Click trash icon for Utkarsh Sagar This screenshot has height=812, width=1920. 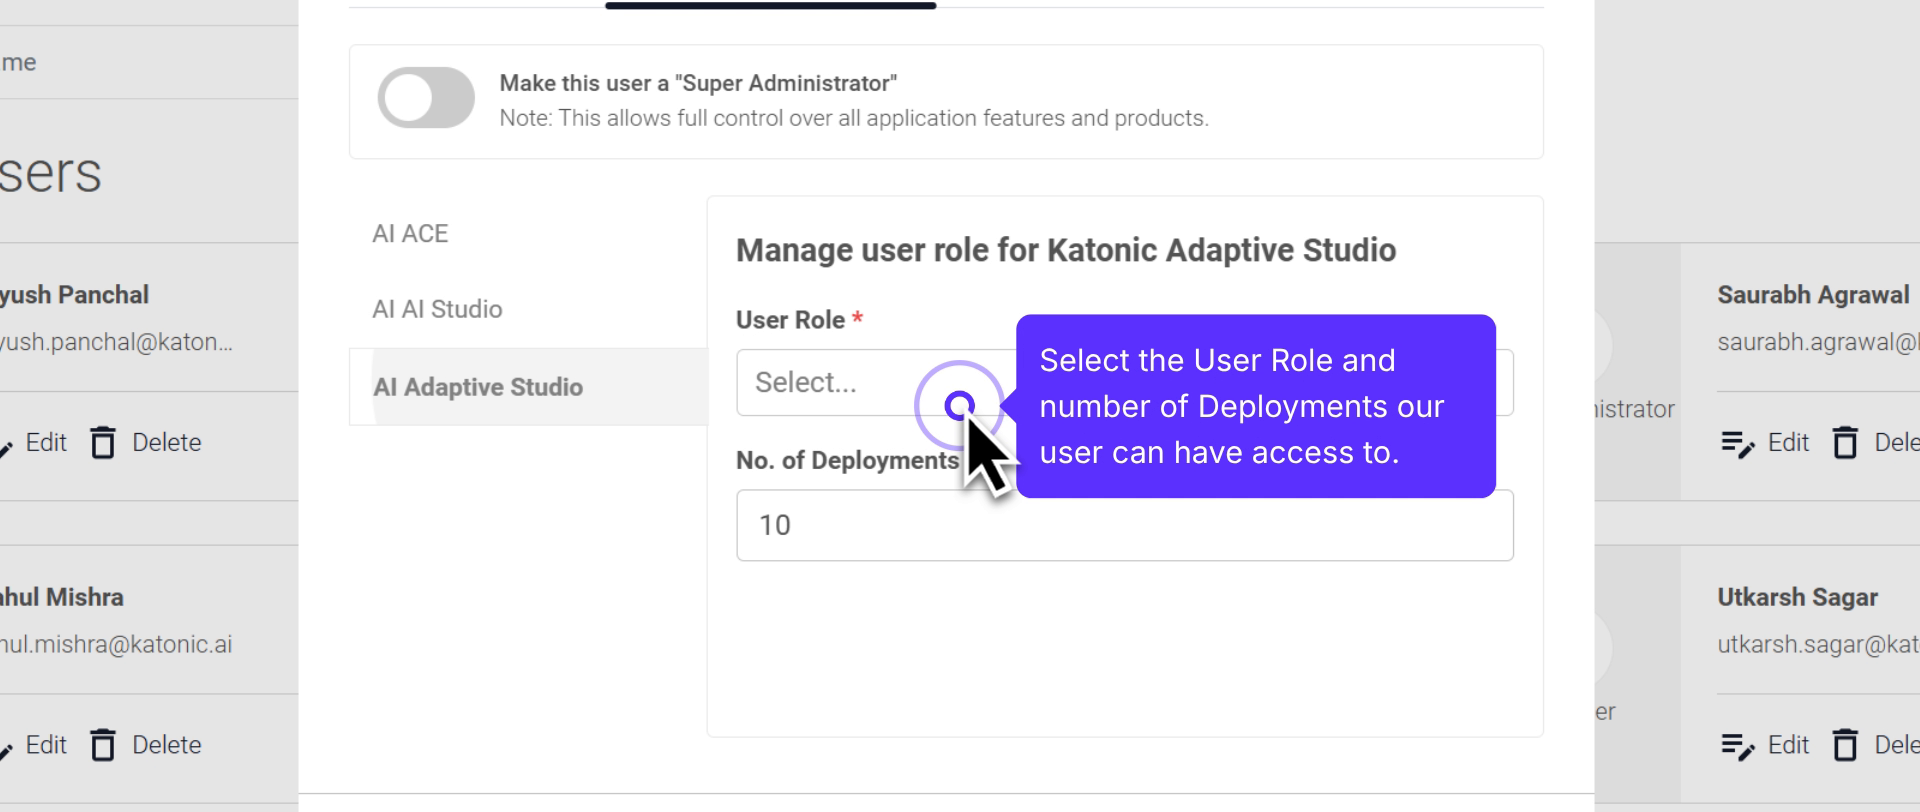[x=1845, y=746]
